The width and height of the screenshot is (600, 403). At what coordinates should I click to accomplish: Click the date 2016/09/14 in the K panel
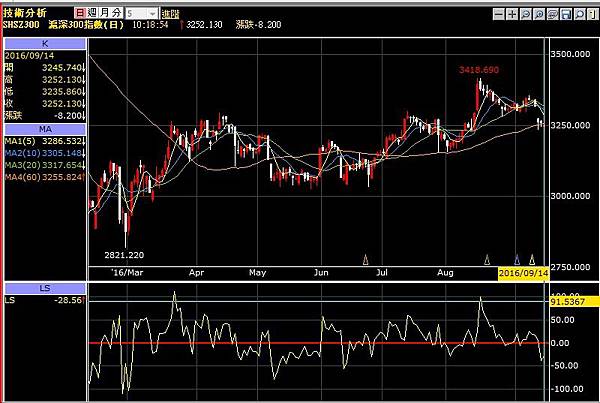[x=29, y=56]
